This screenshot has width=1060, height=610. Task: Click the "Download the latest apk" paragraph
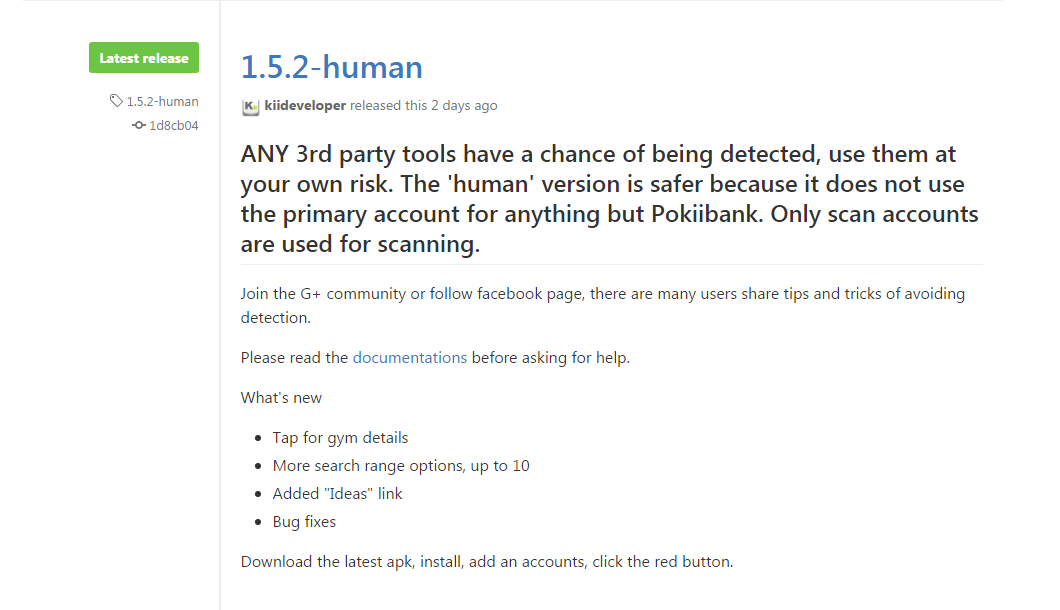click(487, 561)
